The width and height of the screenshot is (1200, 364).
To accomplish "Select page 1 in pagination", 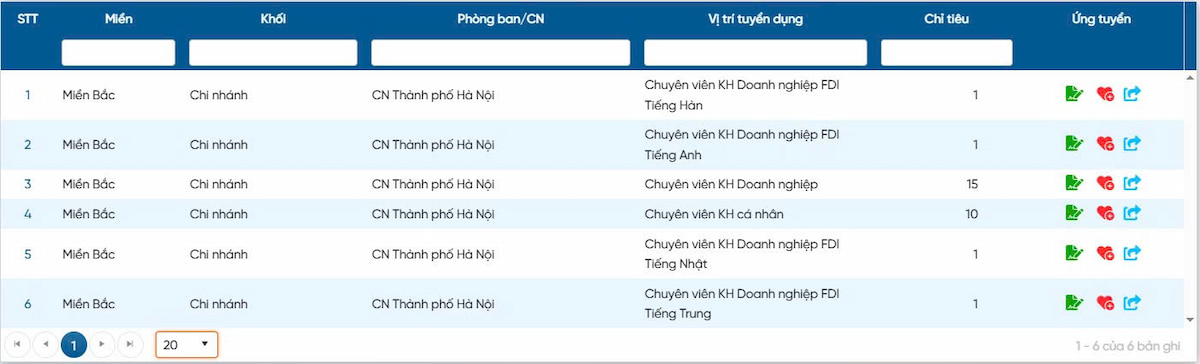I will click(x=73, y=345).
